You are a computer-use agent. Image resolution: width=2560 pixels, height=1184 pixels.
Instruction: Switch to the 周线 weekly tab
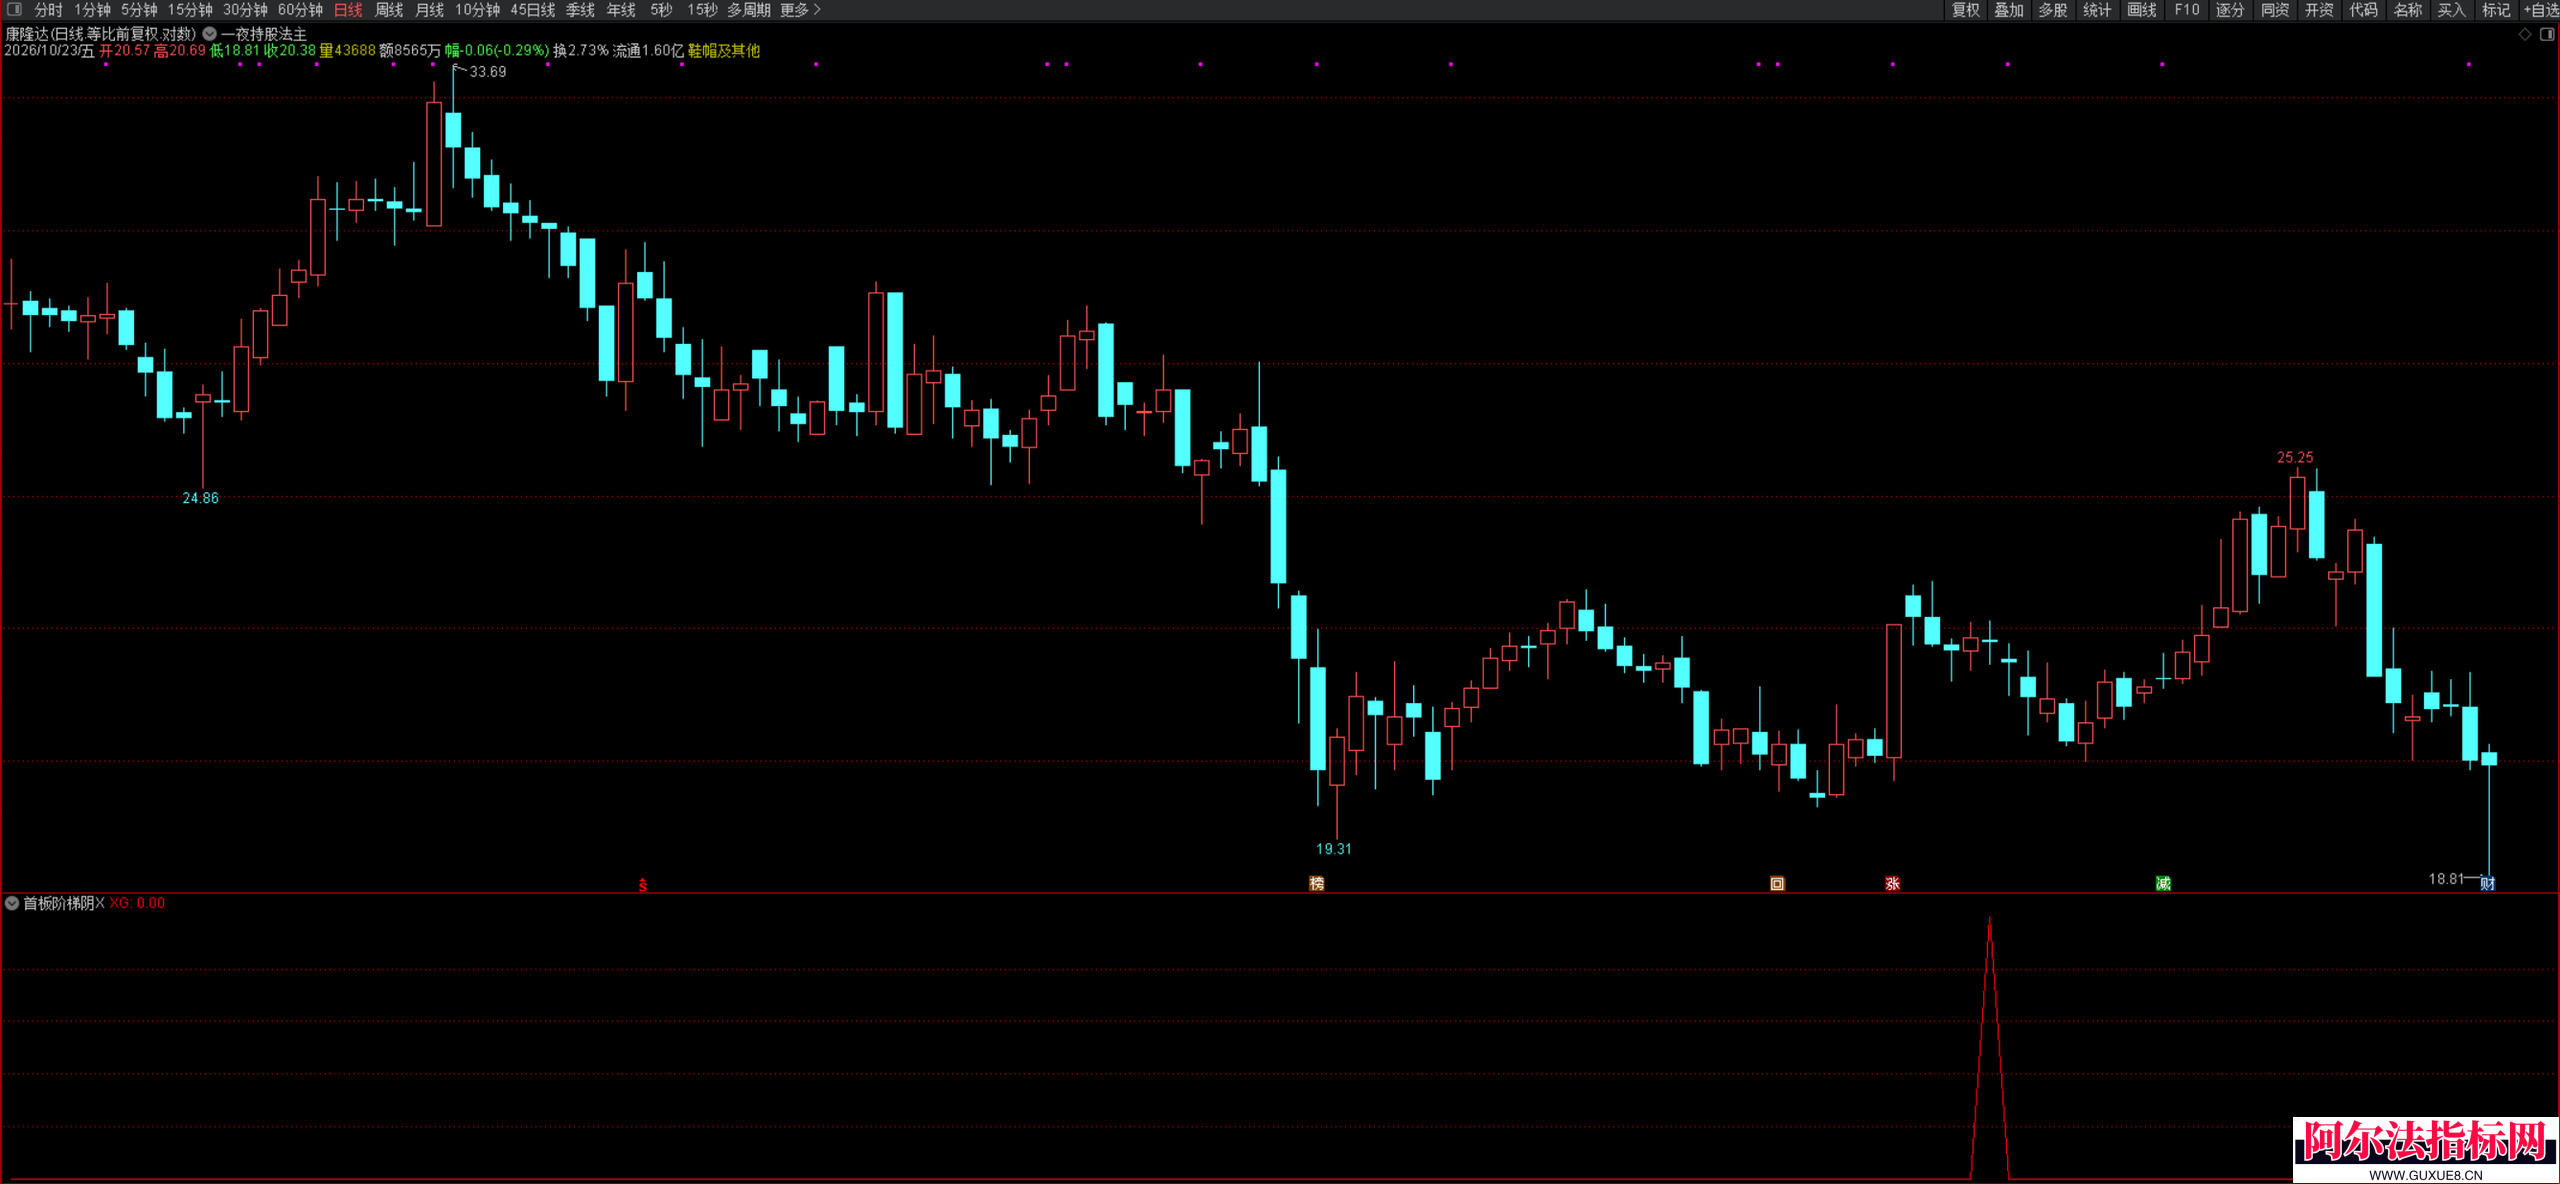389,10
